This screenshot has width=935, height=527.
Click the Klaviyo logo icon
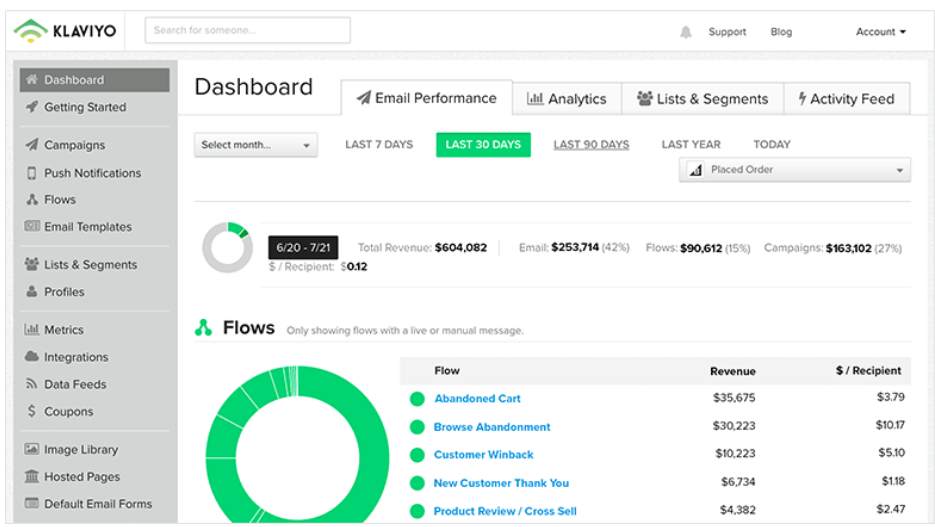(x=30, y=30)
